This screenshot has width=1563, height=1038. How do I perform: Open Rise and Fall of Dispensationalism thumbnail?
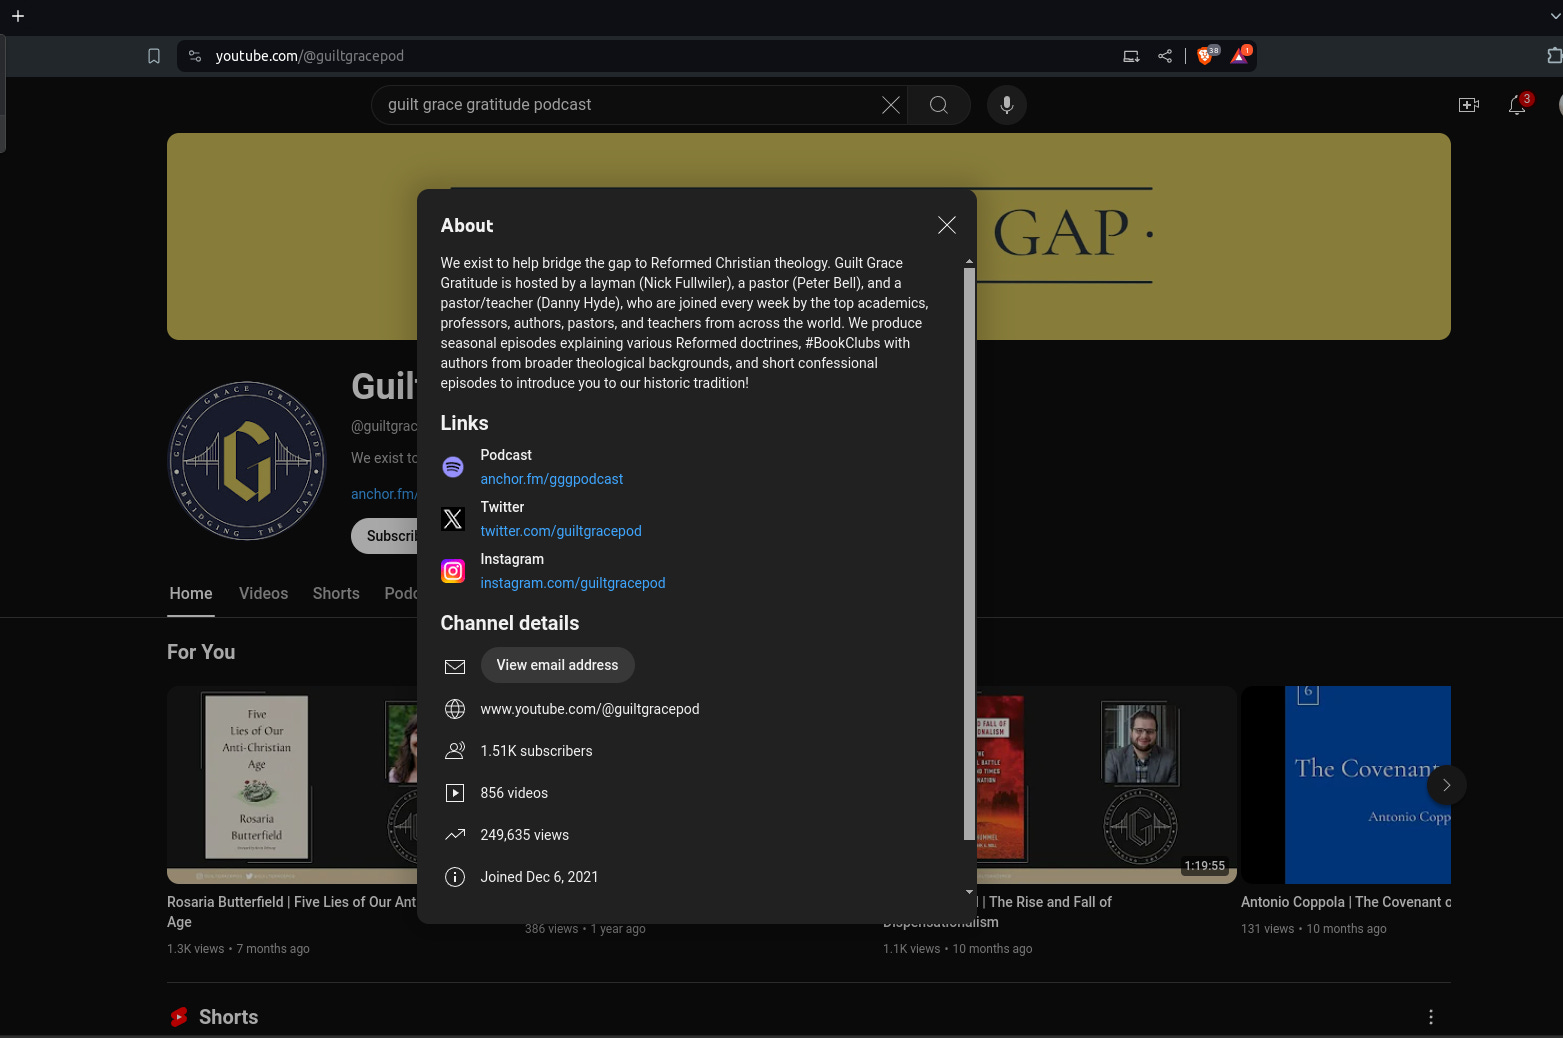(x=1107, y=785)
